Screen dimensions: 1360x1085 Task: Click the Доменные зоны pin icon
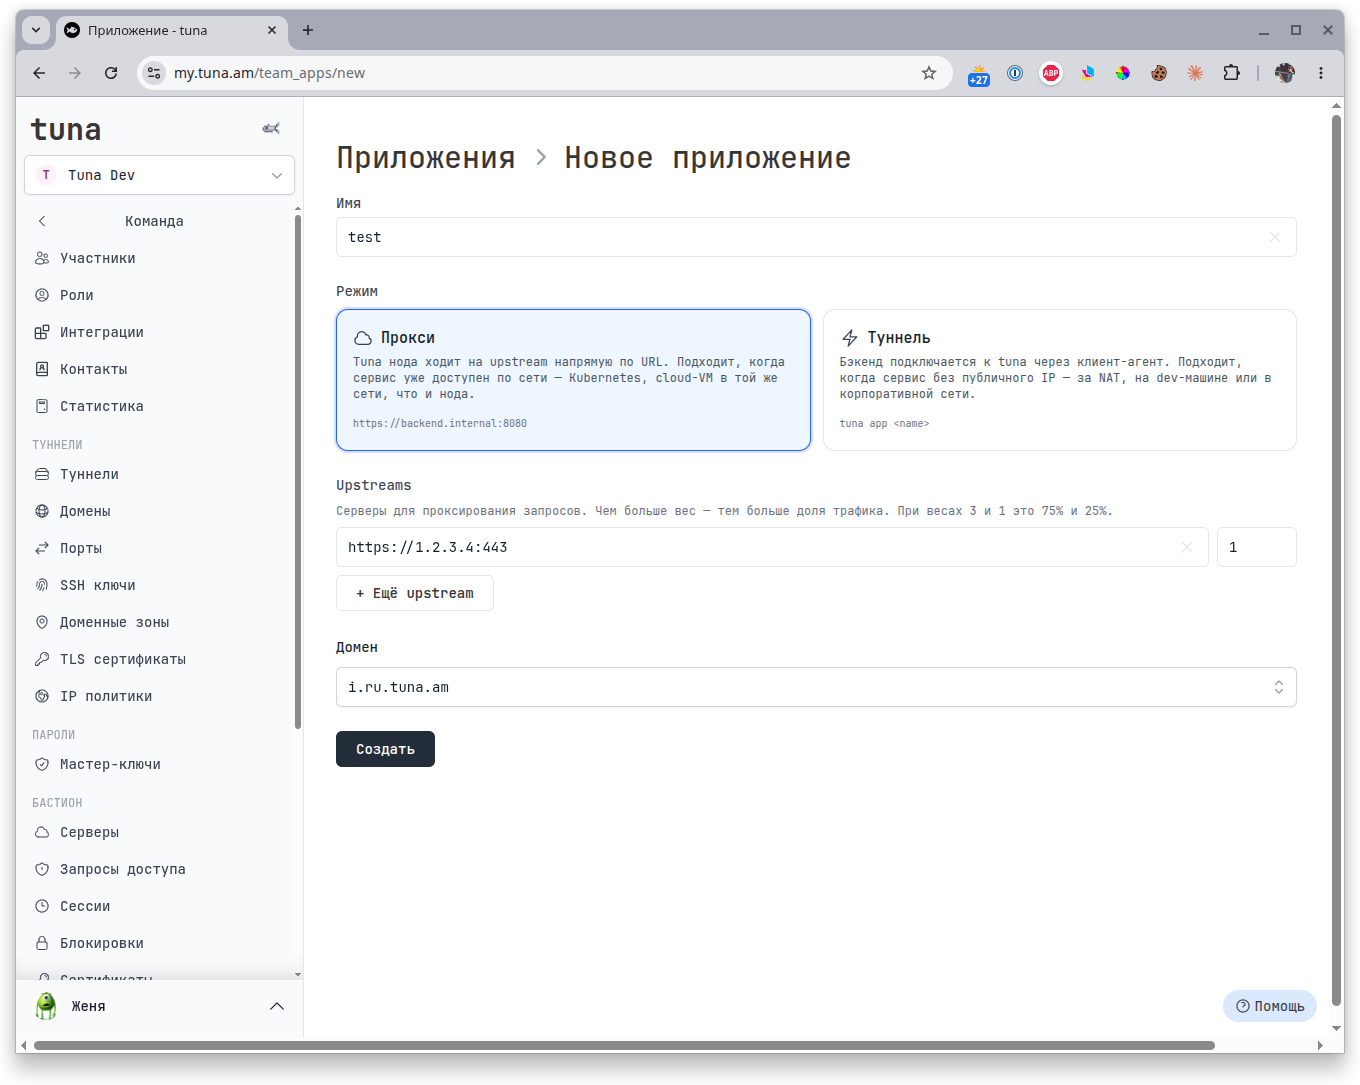(x=42, y=622)
